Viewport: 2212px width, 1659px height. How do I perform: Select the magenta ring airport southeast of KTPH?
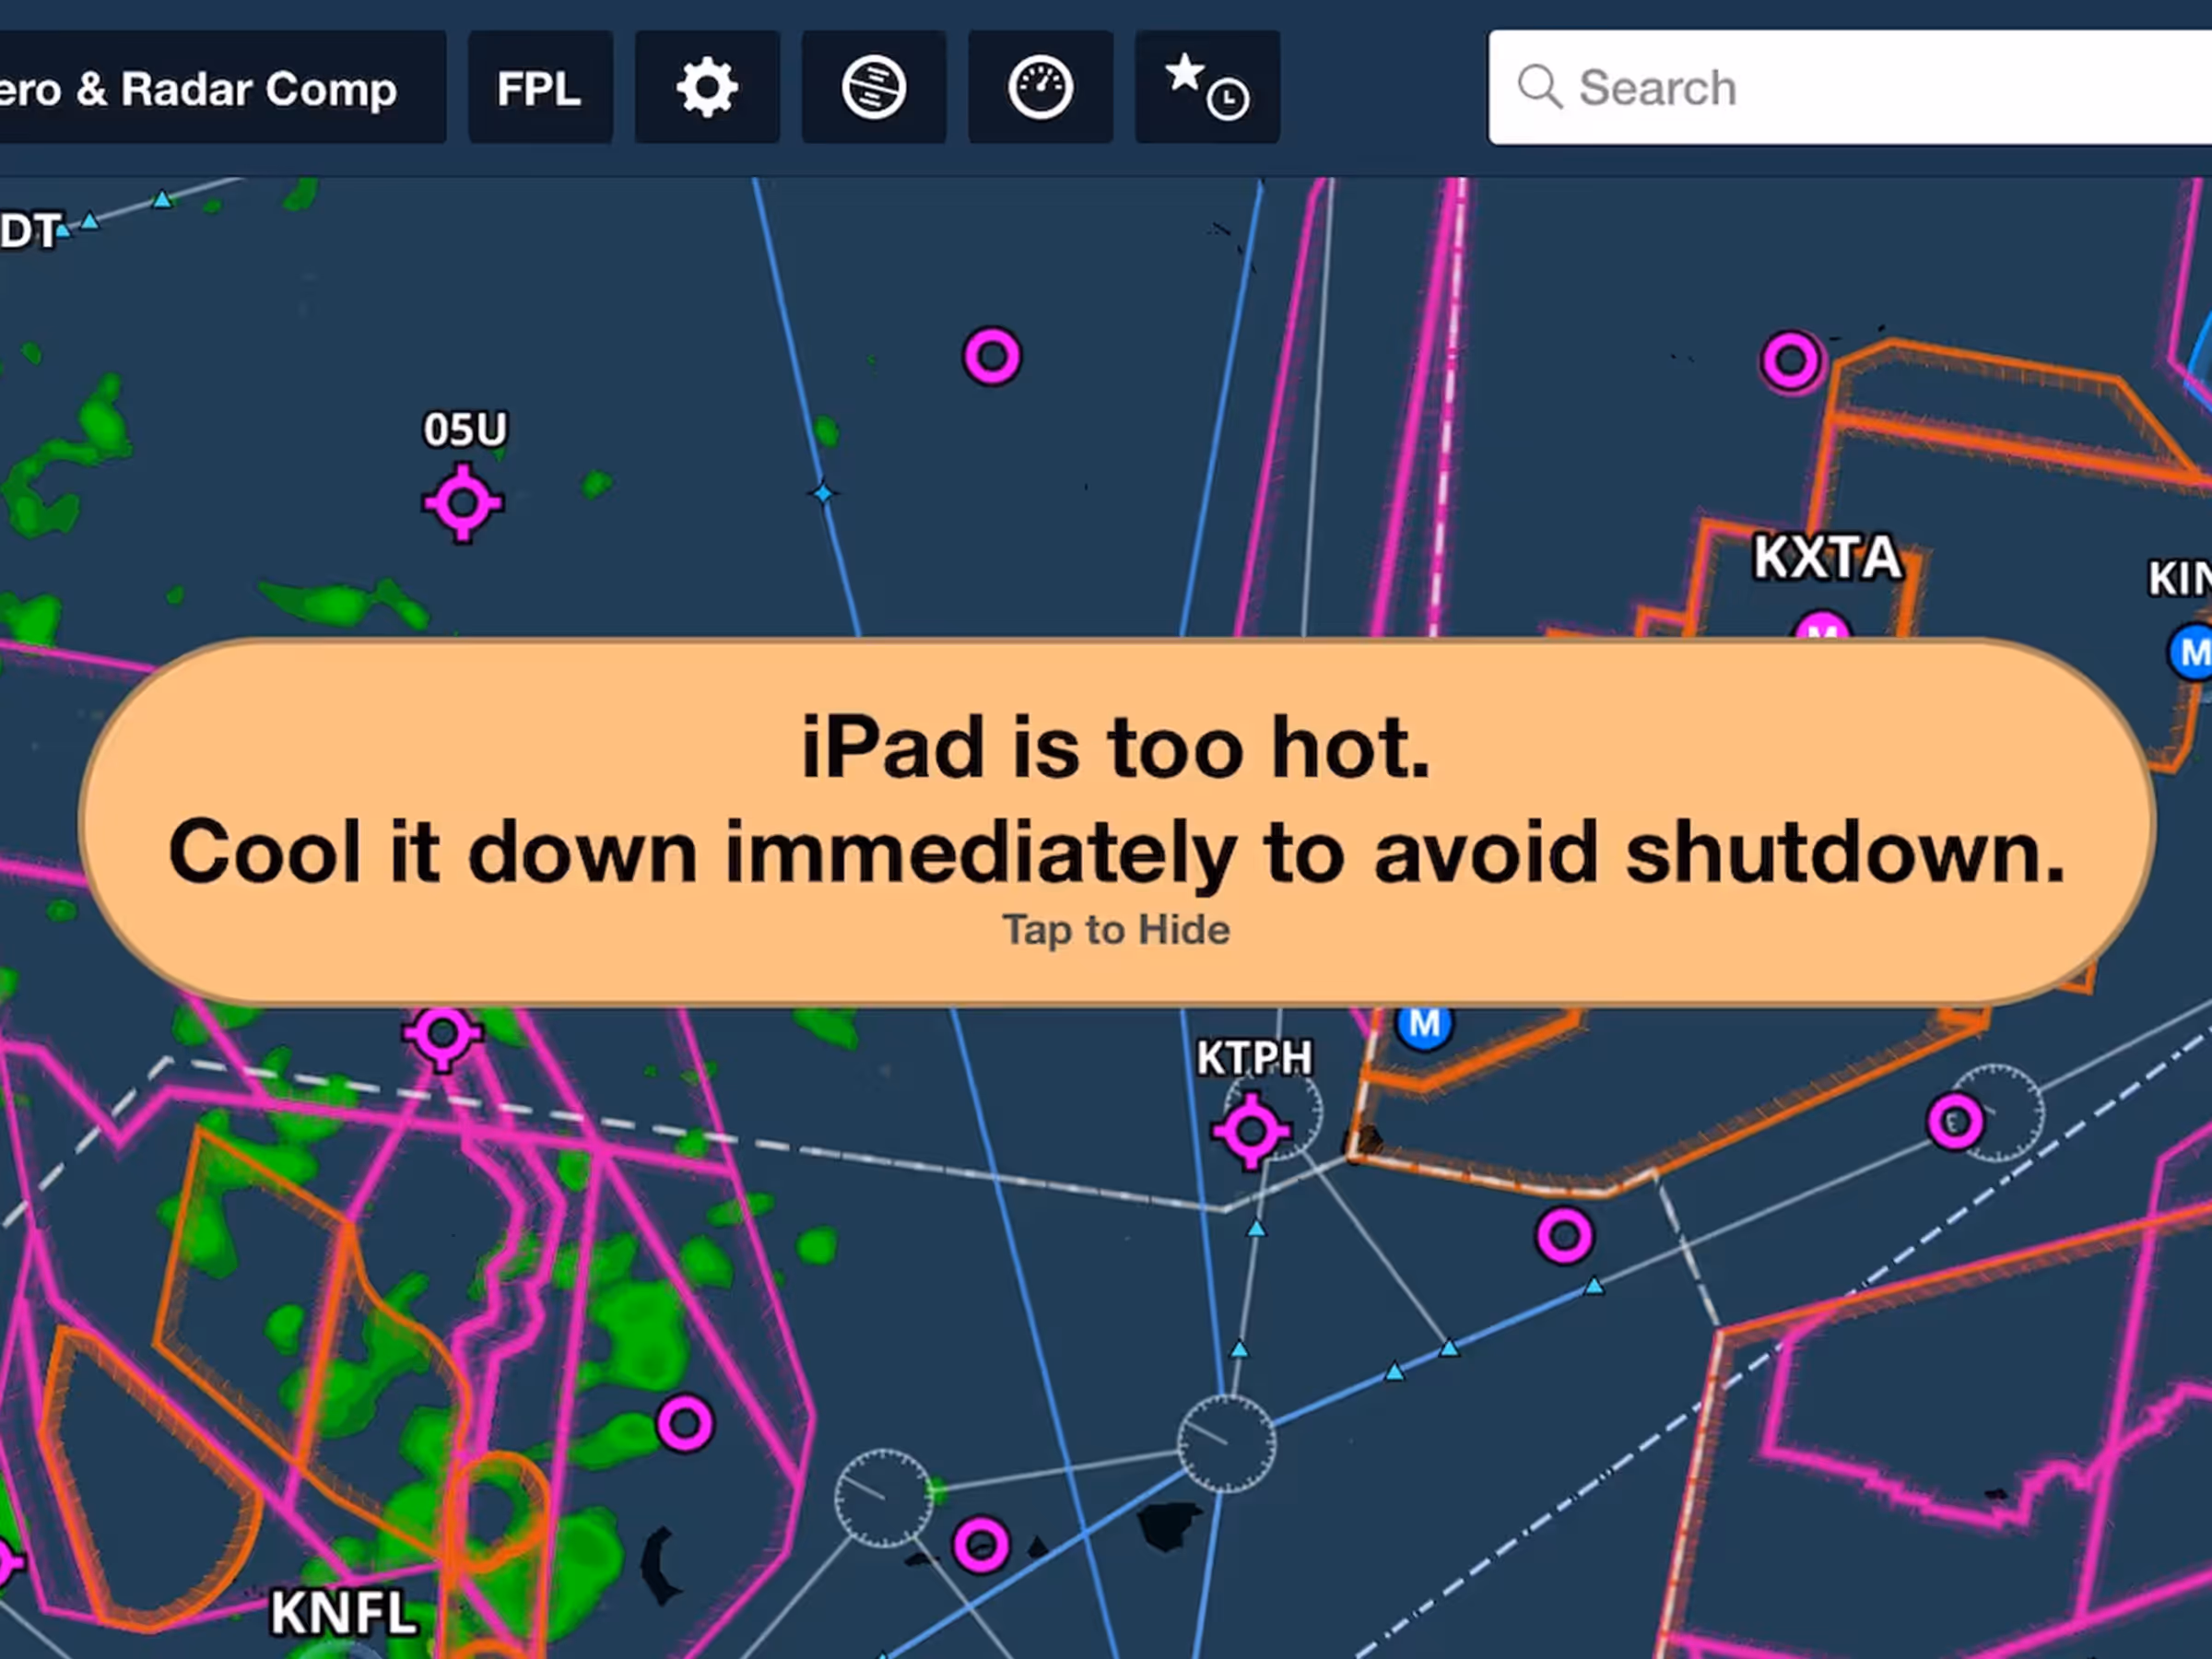1564,1237
